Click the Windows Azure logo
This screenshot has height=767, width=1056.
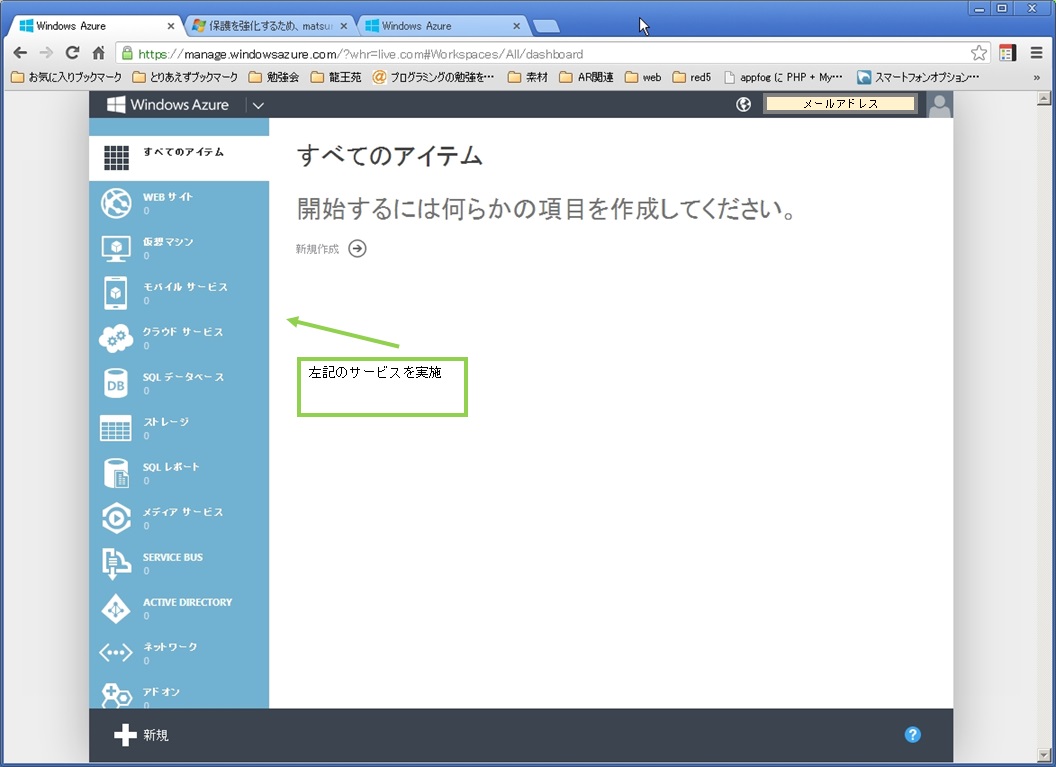[168, 104]
